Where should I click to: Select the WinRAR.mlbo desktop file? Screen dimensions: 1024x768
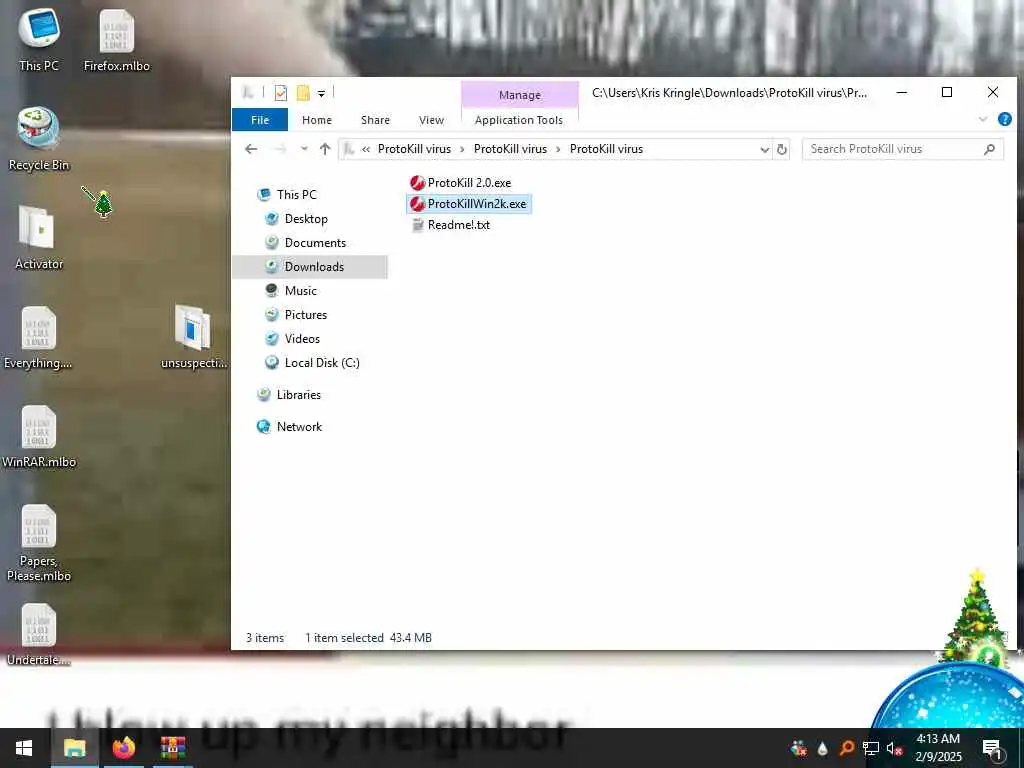coord(39,437)
